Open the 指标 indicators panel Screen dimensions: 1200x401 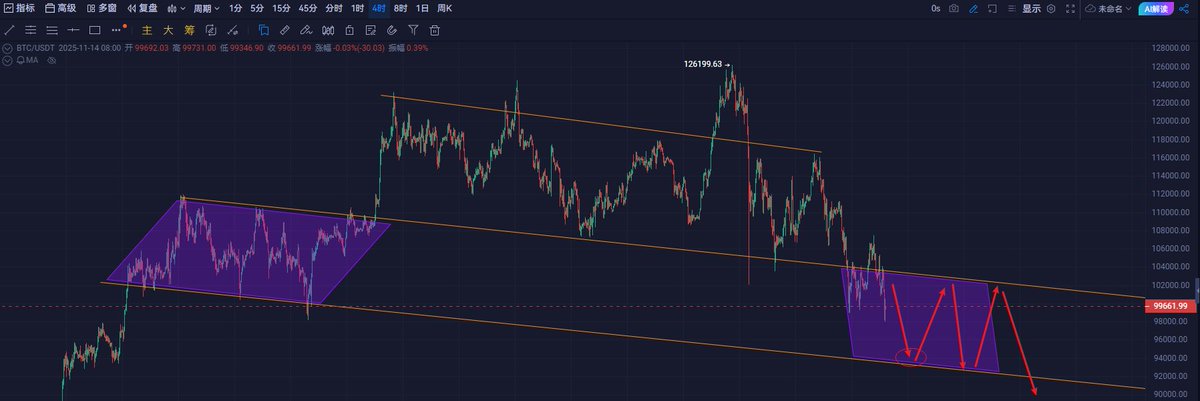pos(20,8)
